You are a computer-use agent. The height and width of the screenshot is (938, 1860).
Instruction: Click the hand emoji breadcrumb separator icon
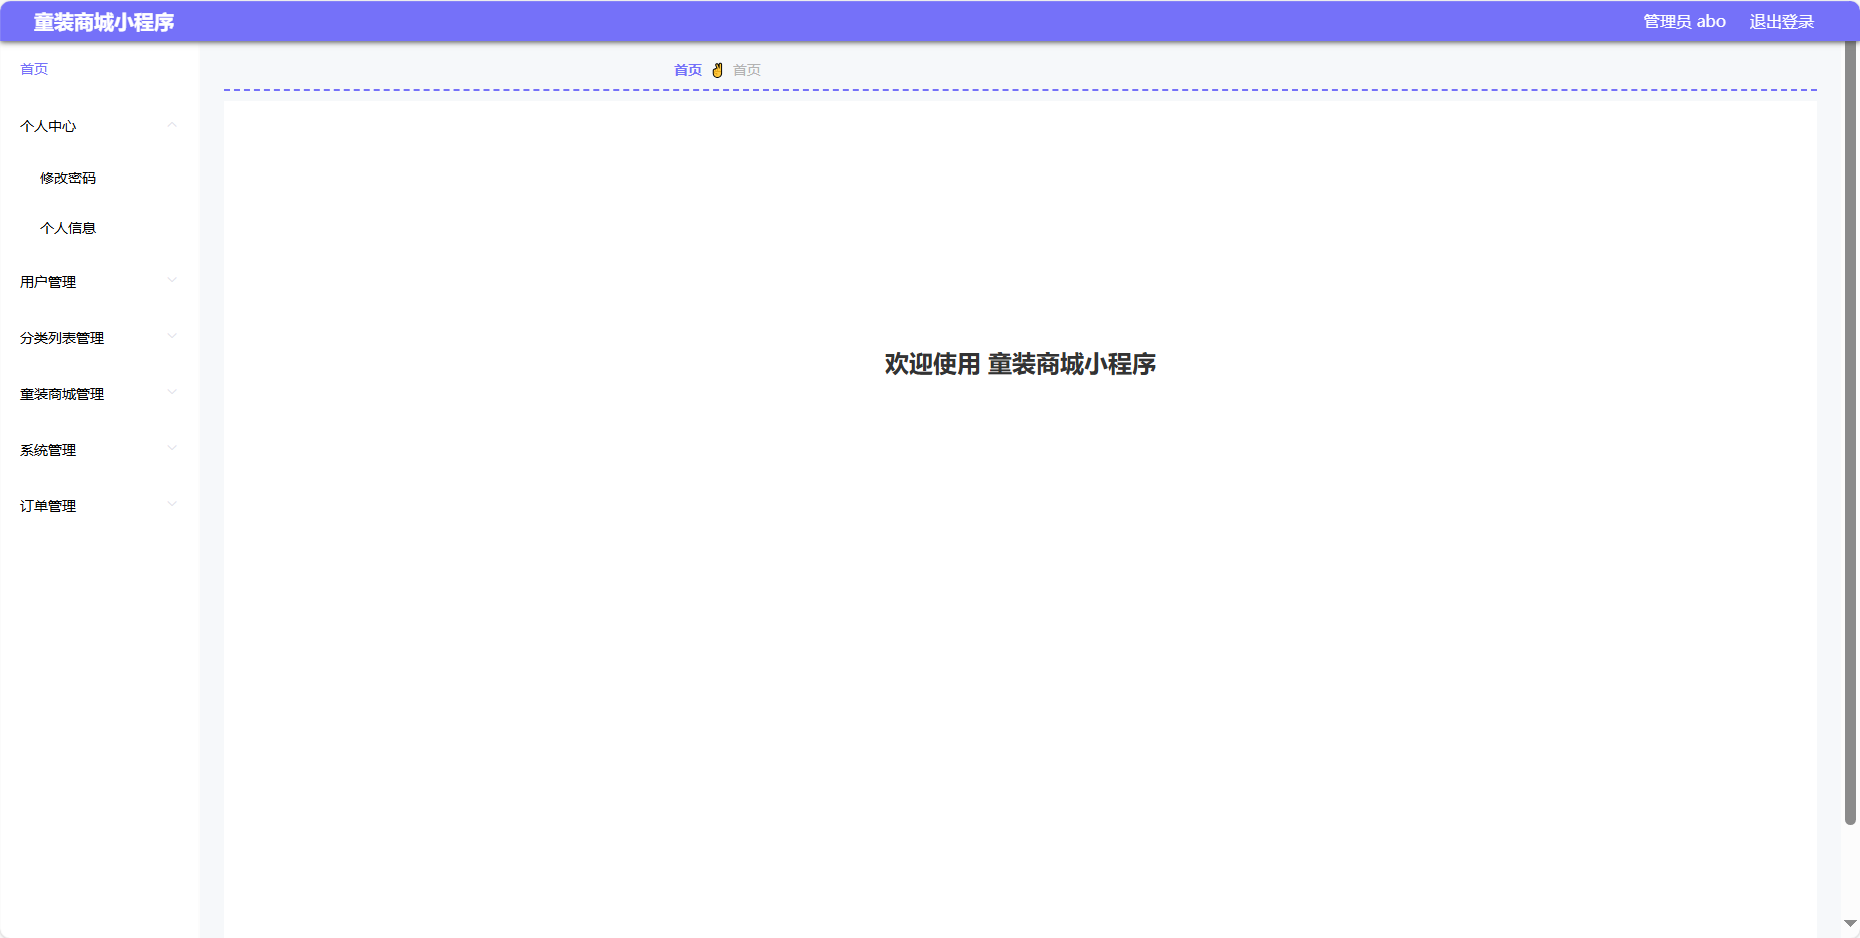(717, 70)
